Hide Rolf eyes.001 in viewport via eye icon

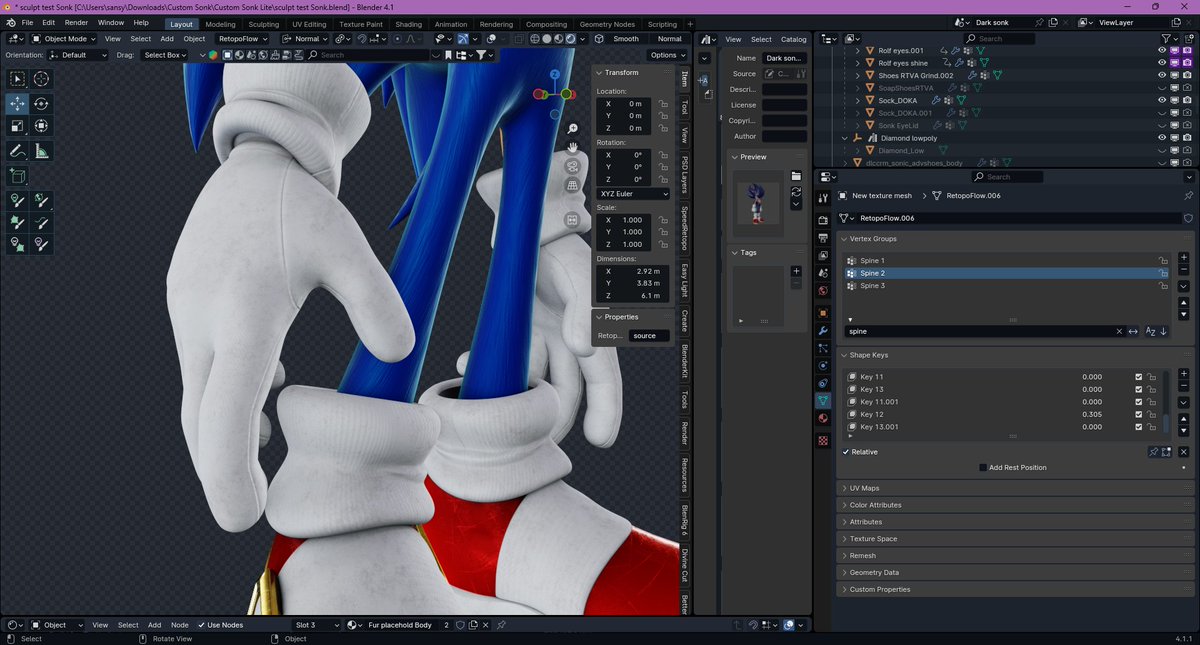1162,50
